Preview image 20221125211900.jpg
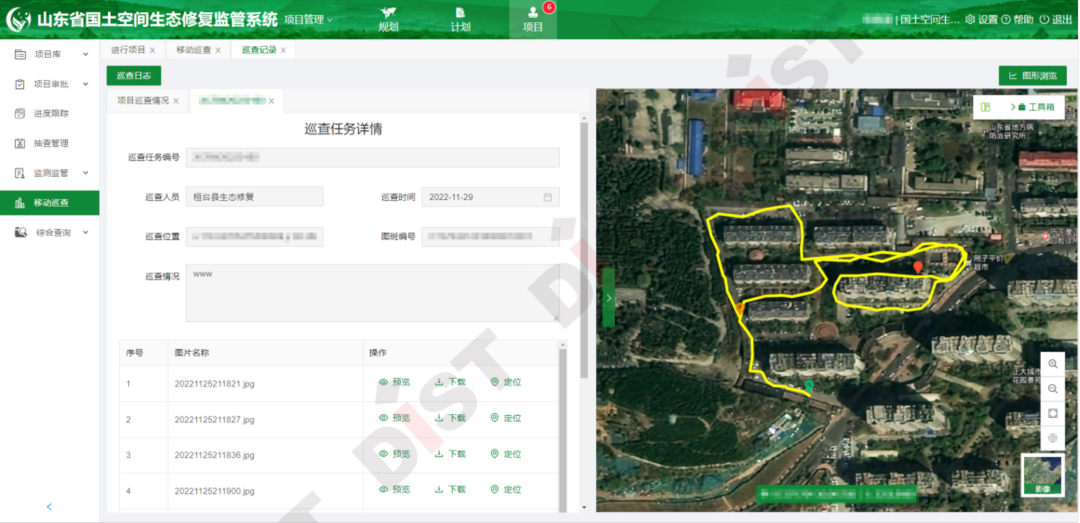The width and height of the screenshot is (1080, 523). coord(394,489)
